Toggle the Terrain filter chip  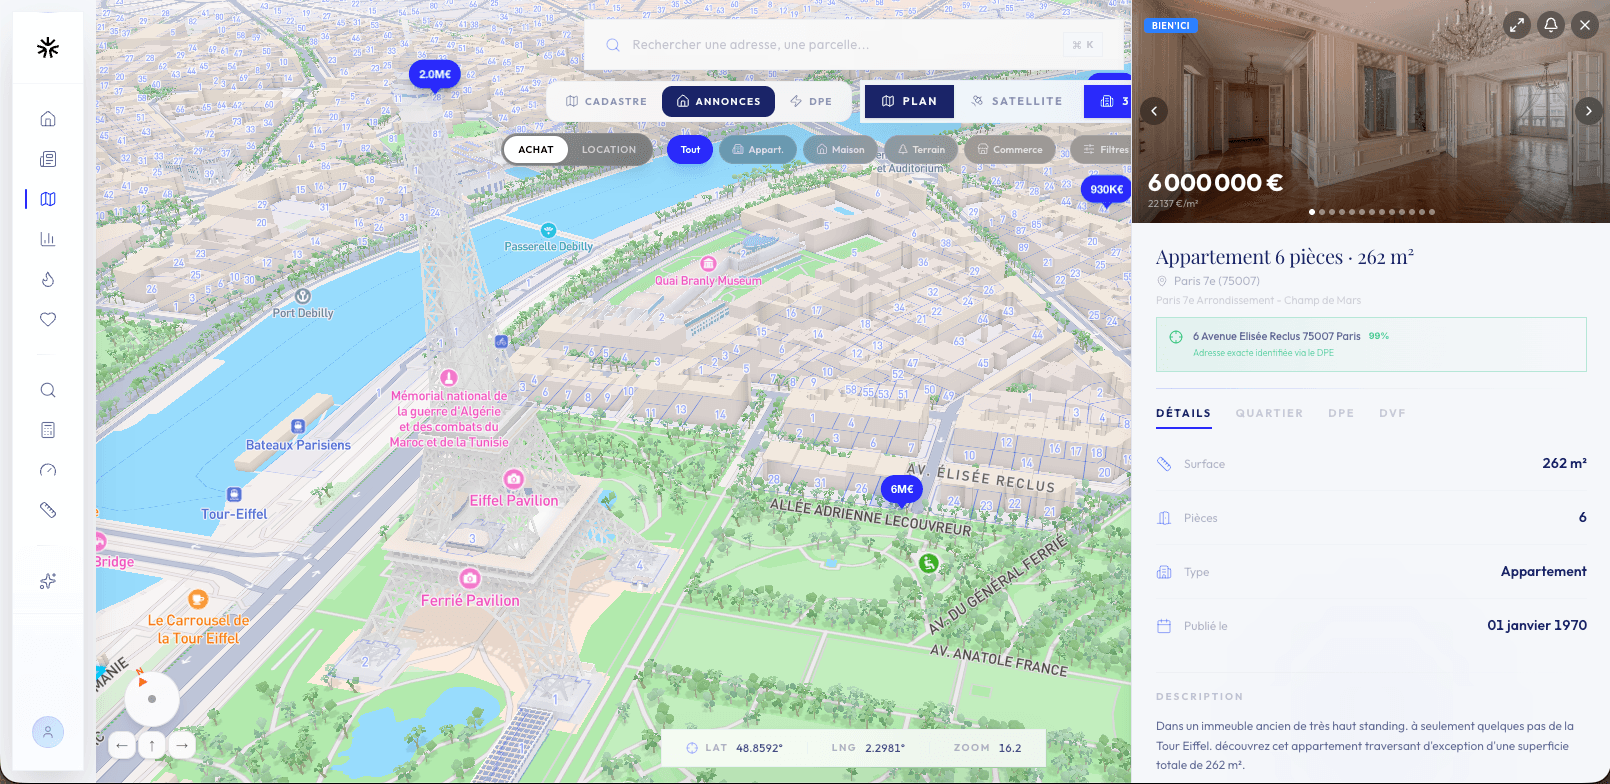point(921,149)
